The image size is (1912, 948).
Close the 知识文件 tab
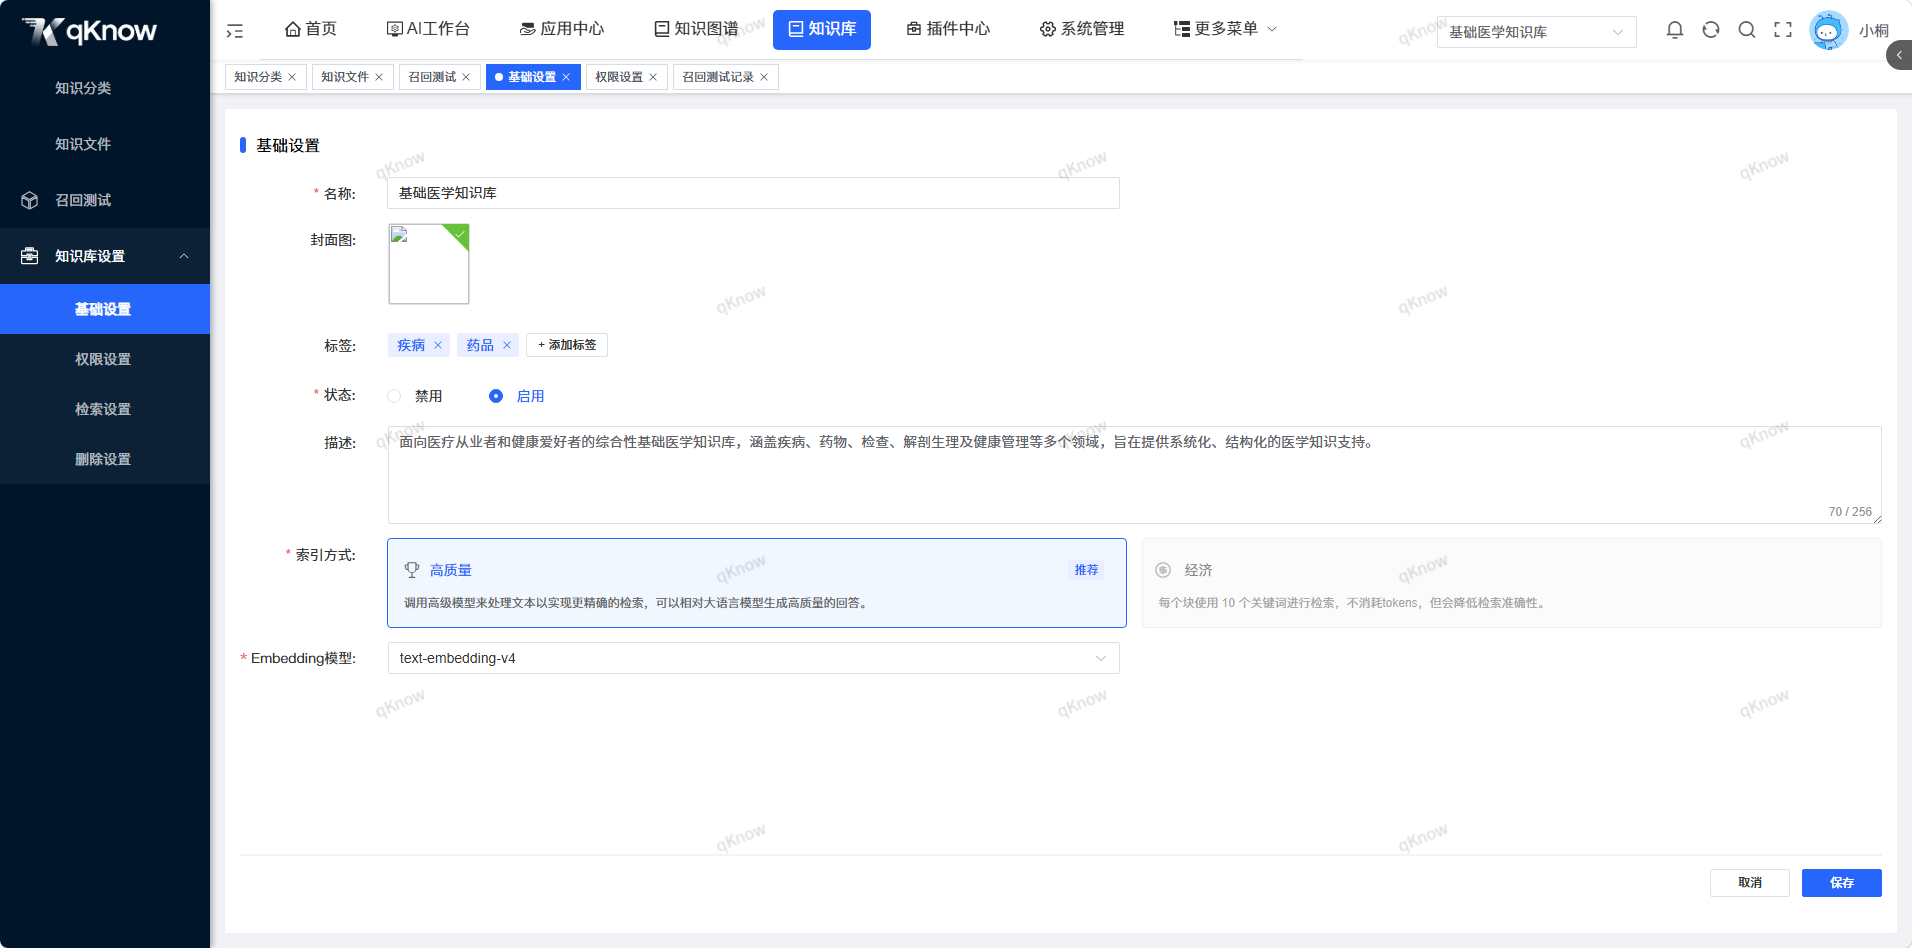[x=379, y=77]
